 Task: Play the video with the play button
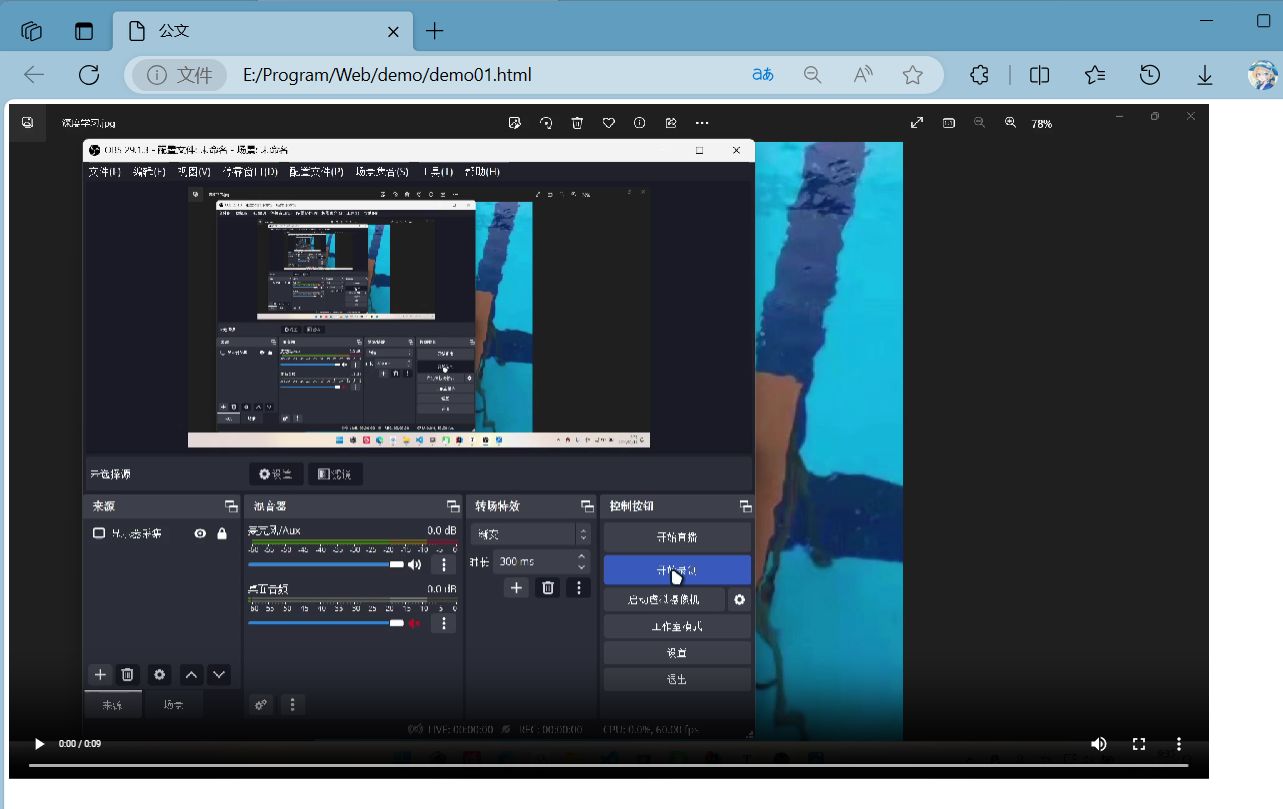[x=39, y=744]
